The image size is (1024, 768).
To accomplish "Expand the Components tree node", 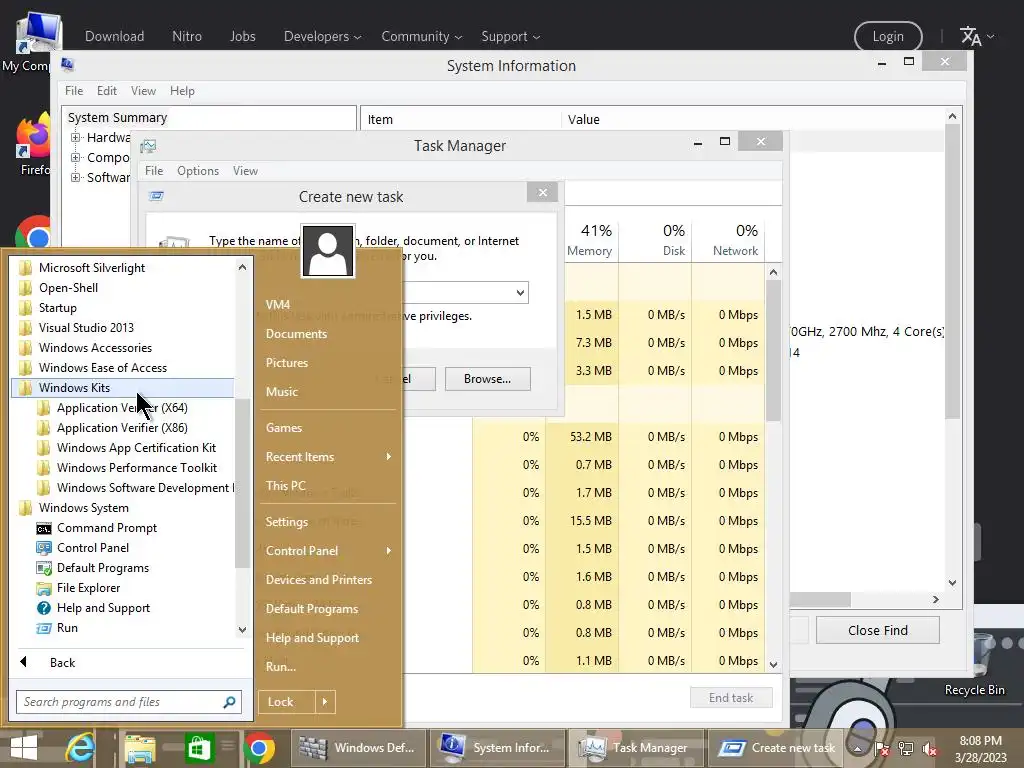I will (x=76, y=157).
